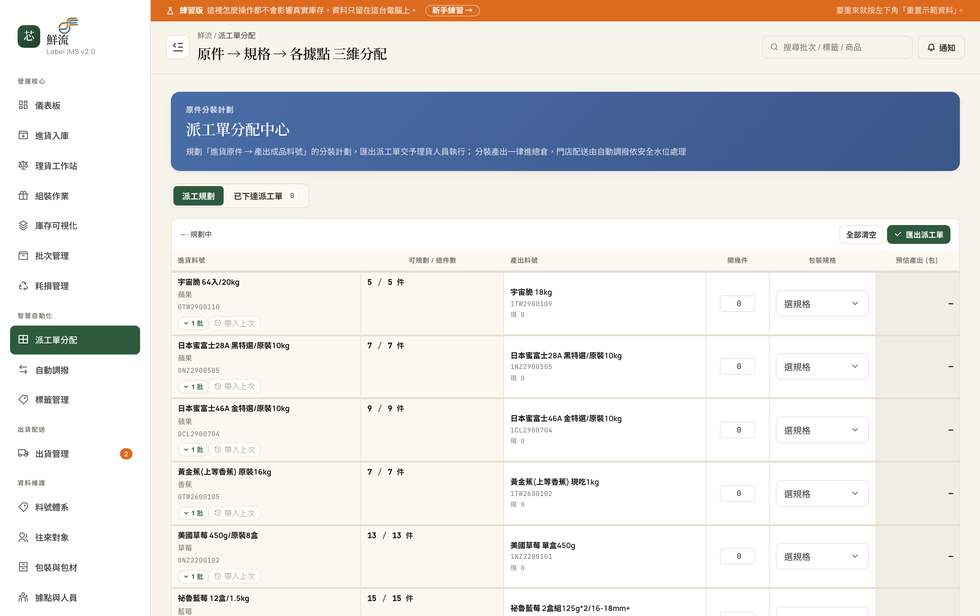Click the 組裝作業 gift box icon

[23, 196]
